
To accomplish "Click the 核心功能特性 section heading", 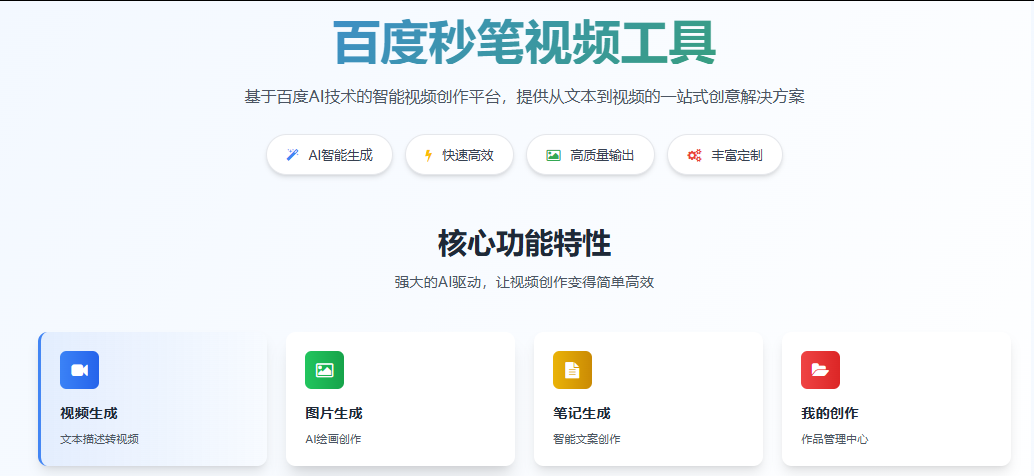I will coord(524,244).
